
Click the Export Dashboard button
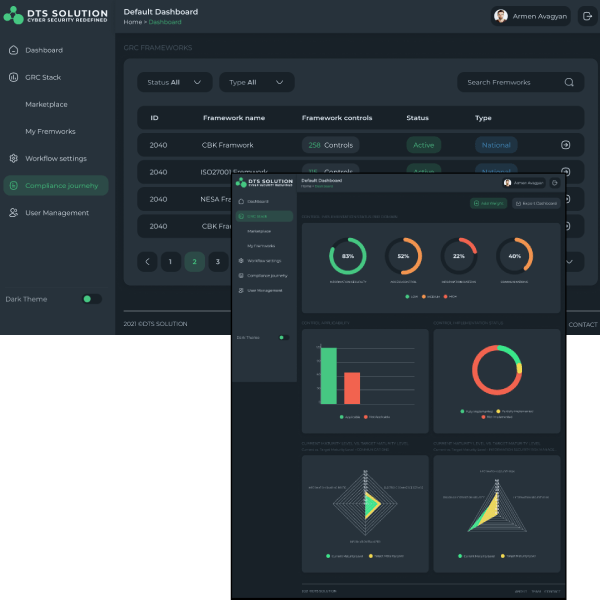536,203
